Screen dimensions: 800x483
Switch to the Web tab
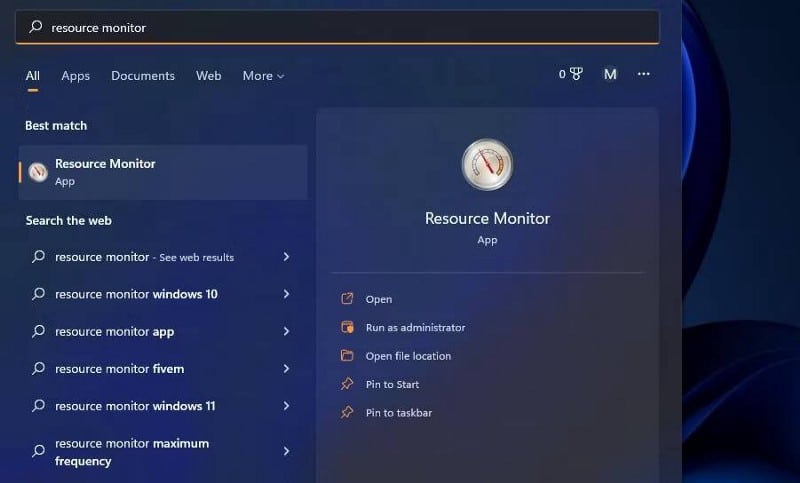coord(209,75)
